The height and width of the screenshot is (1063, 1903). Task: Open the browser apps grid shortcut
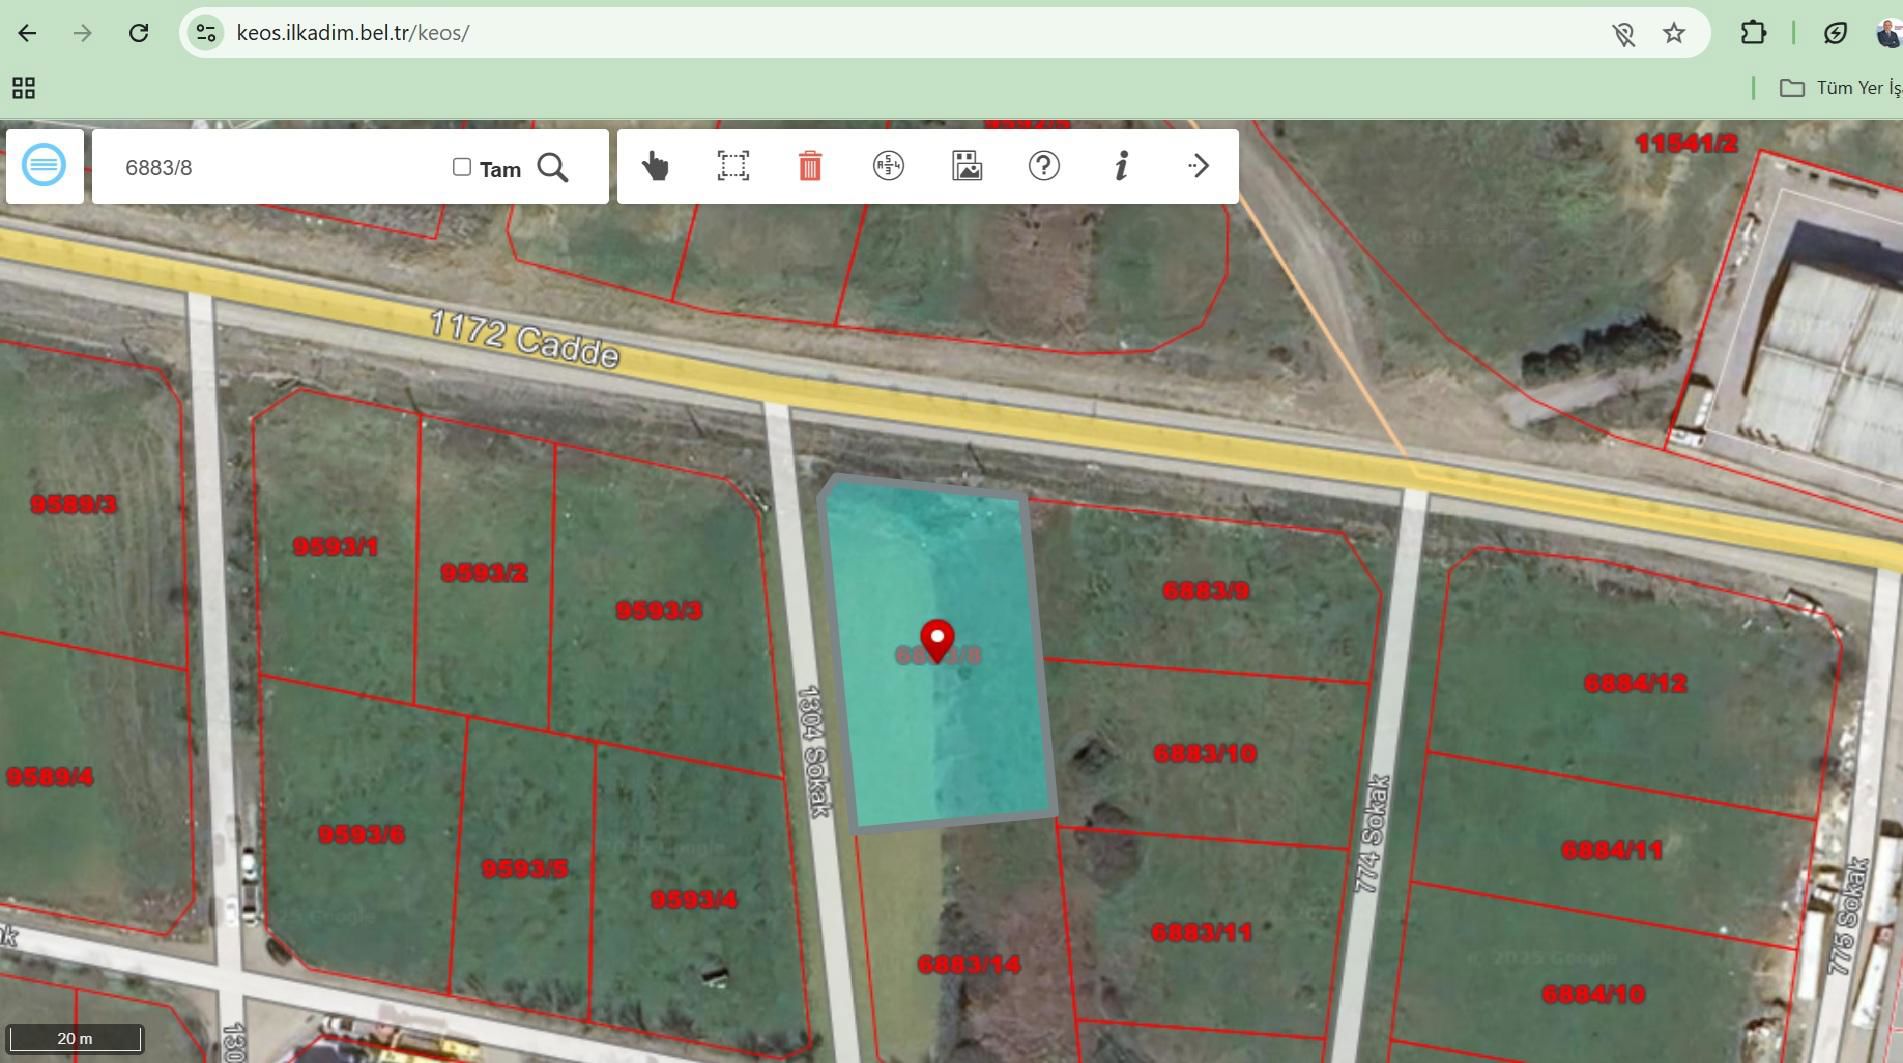point(23,88)
